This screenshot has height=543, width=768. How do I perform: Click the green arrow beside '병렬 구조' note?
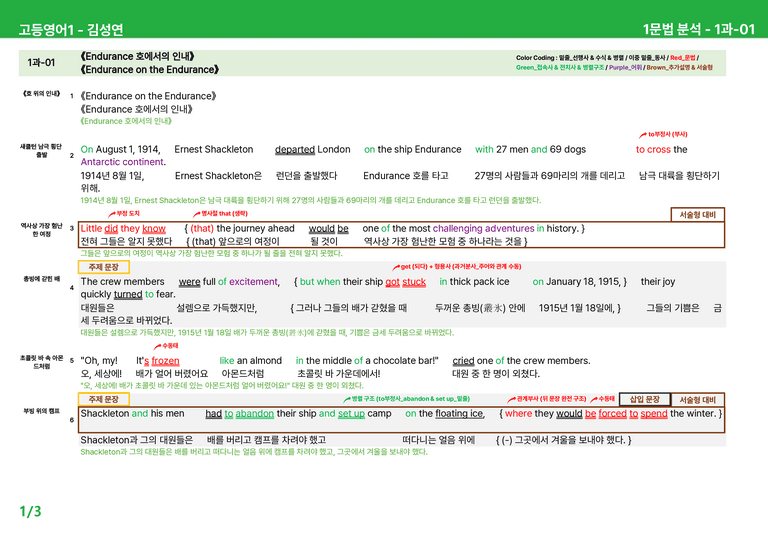pos(347,400)
